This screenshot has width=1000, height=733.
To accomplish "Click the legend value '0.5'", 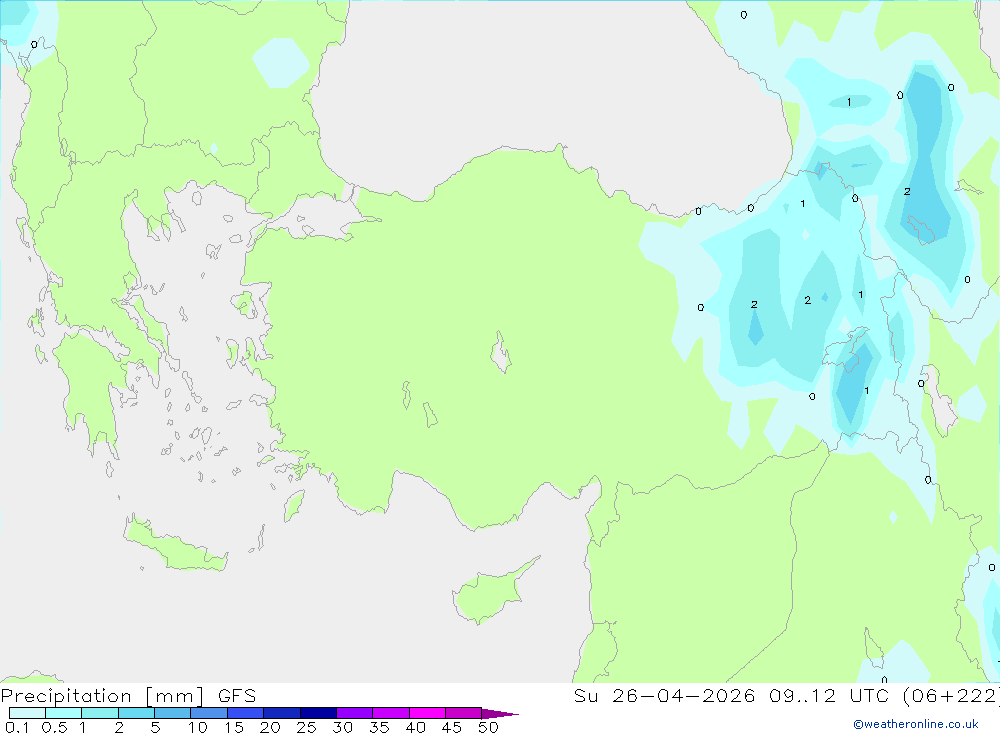I will [x=54, y=727].
